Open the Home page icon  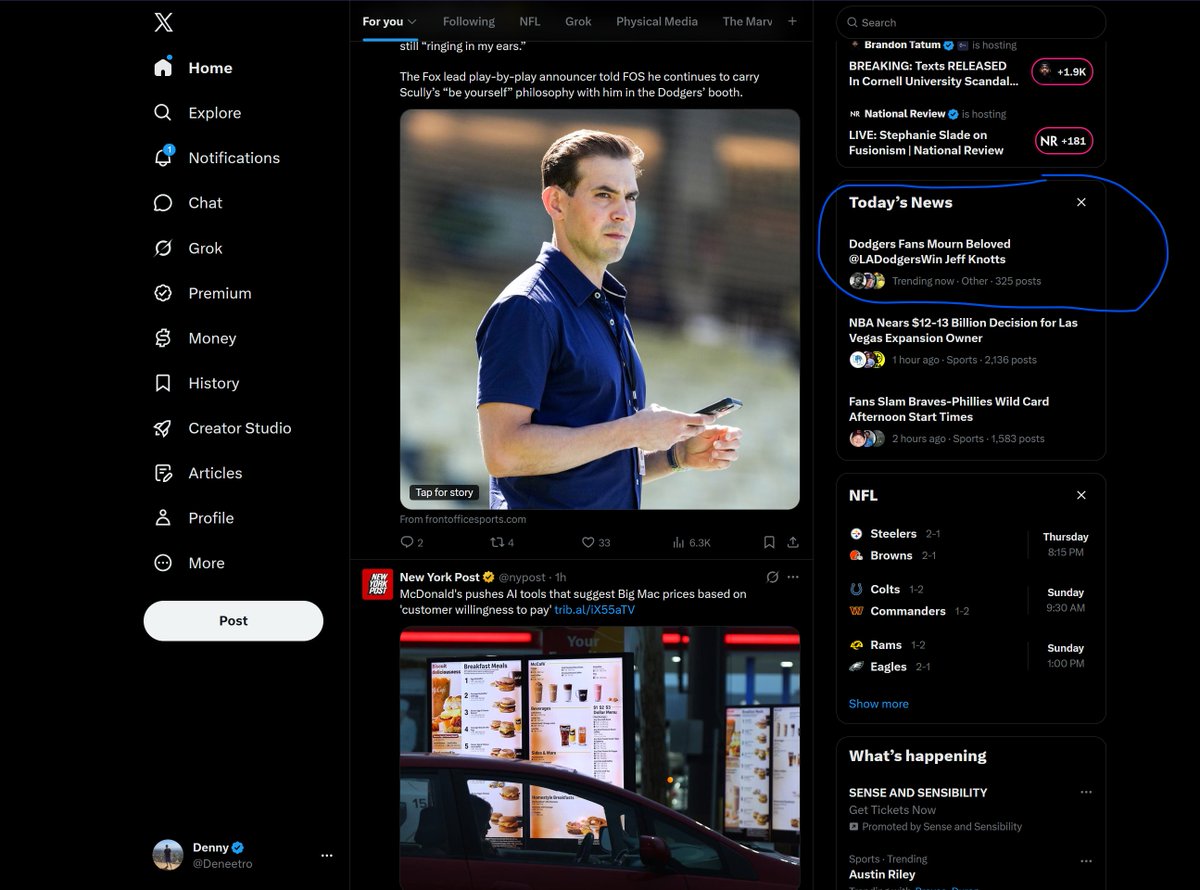coord(163,67)
